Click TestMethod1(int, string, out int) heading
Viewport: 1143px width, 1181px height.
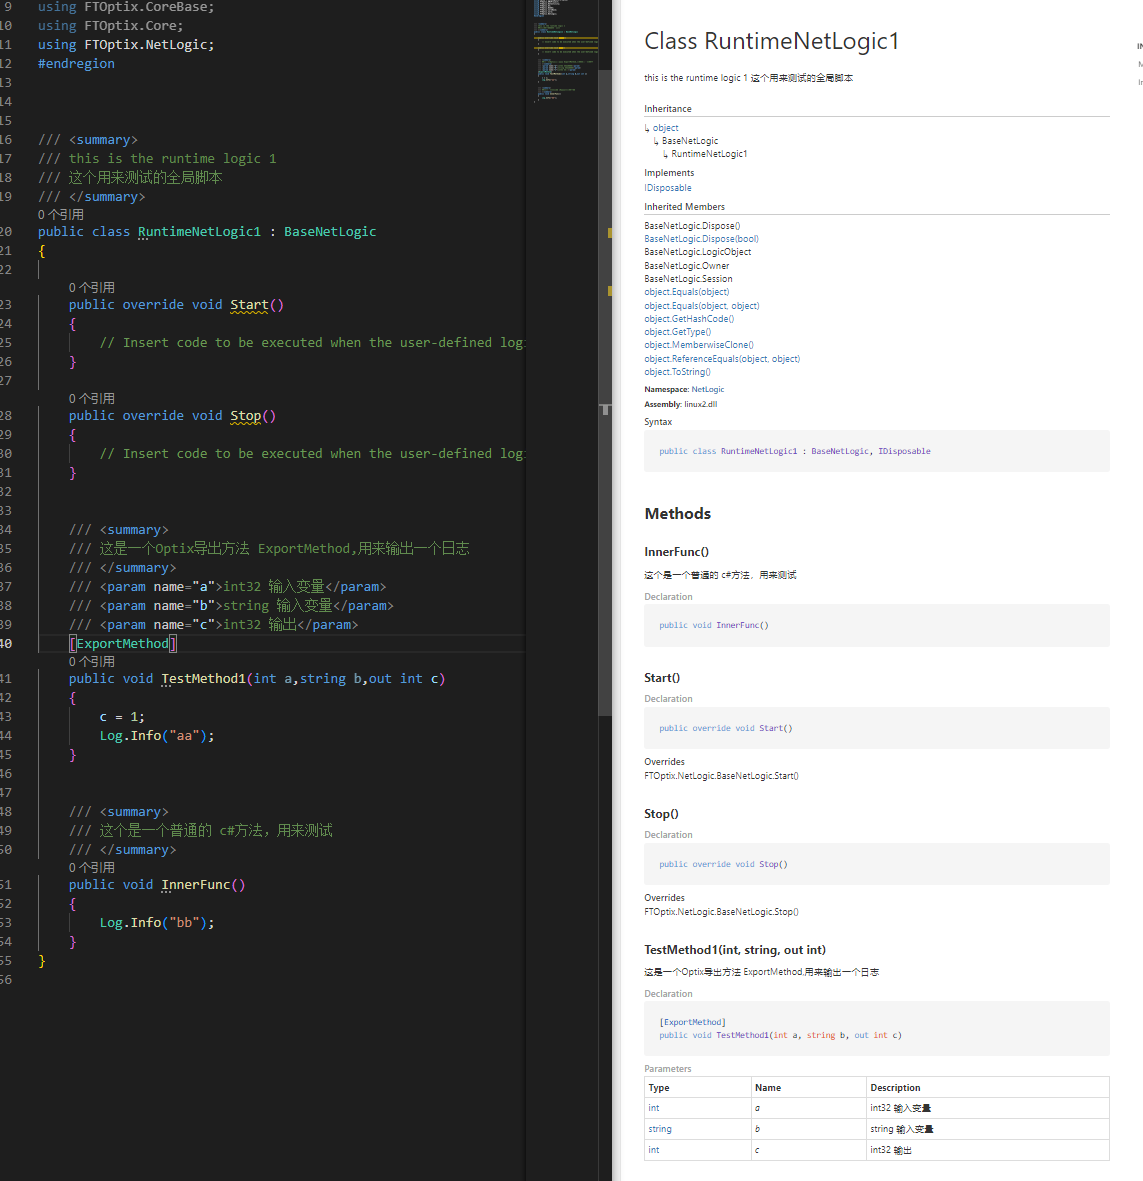735,950
